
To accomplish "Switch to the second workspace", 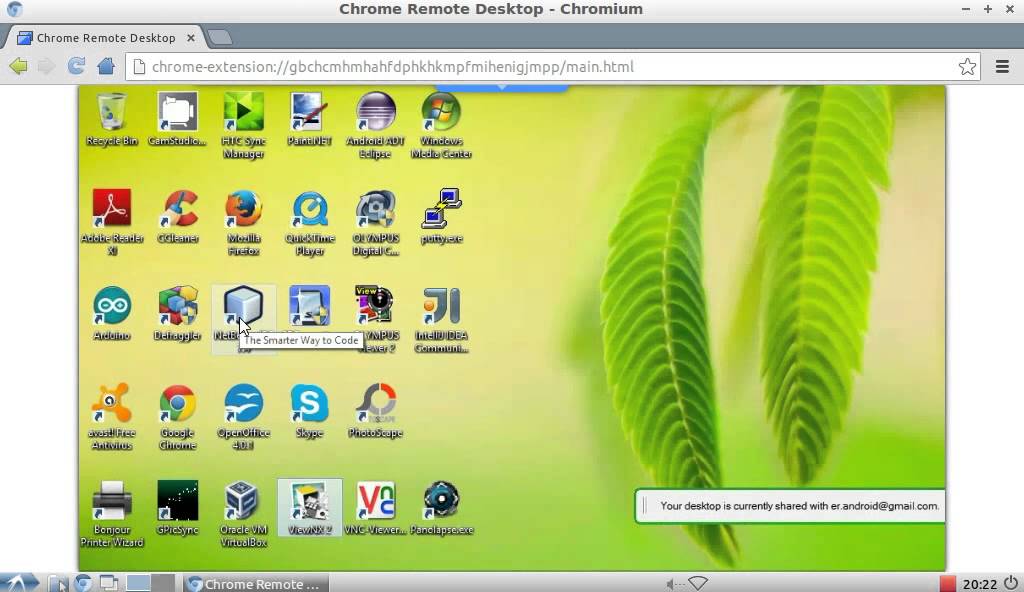I will (163, 583).
